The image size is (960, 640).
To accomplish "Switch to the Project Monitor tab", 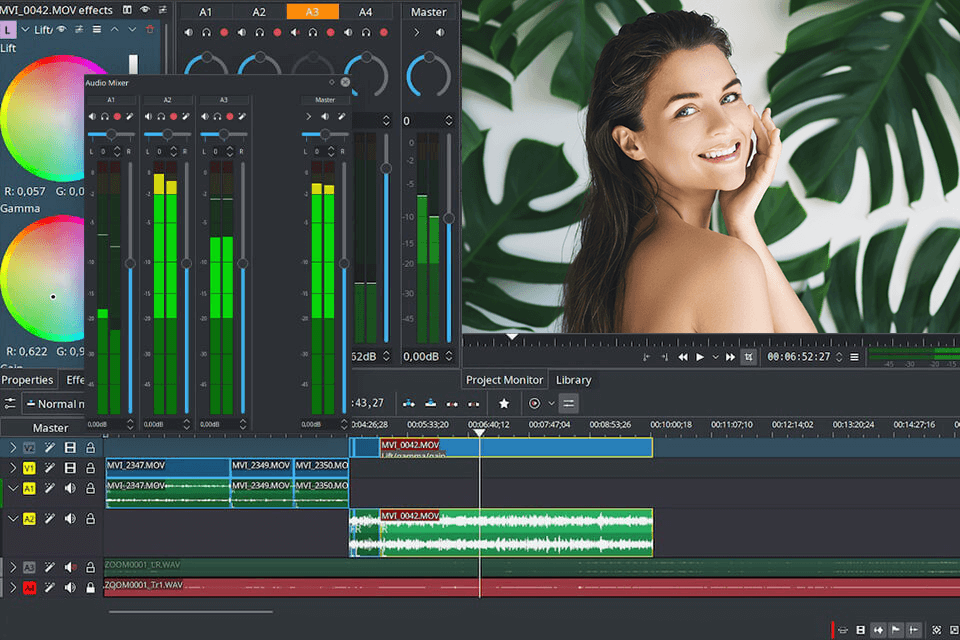I will (504, 380).
